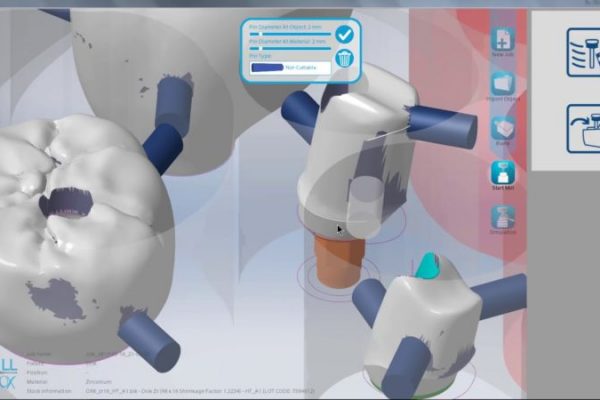Adjust the Pin Diameter At Object slider
This screenshot has height=400, width=600.
point(290,33)
